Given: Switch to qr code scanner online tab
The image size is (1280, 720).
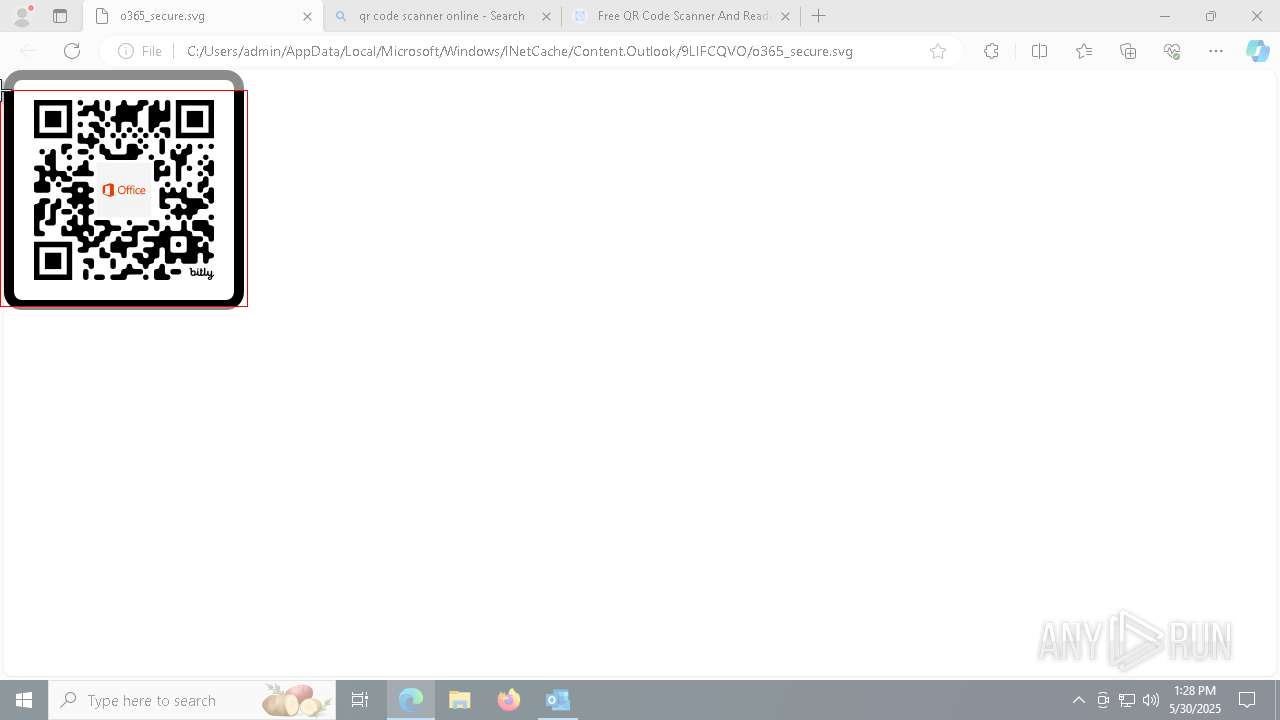Looking at the screenshot, I should tap(442, 16).
